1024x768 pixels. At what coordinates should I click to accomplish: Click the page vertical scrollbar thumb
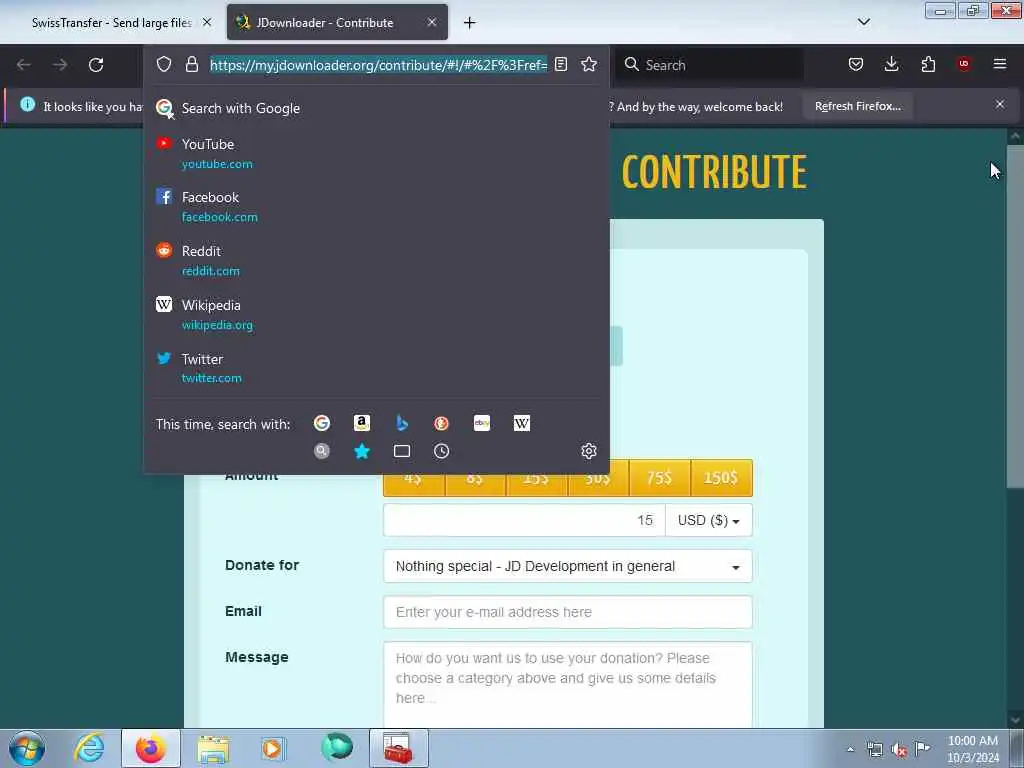(1014, 315)
